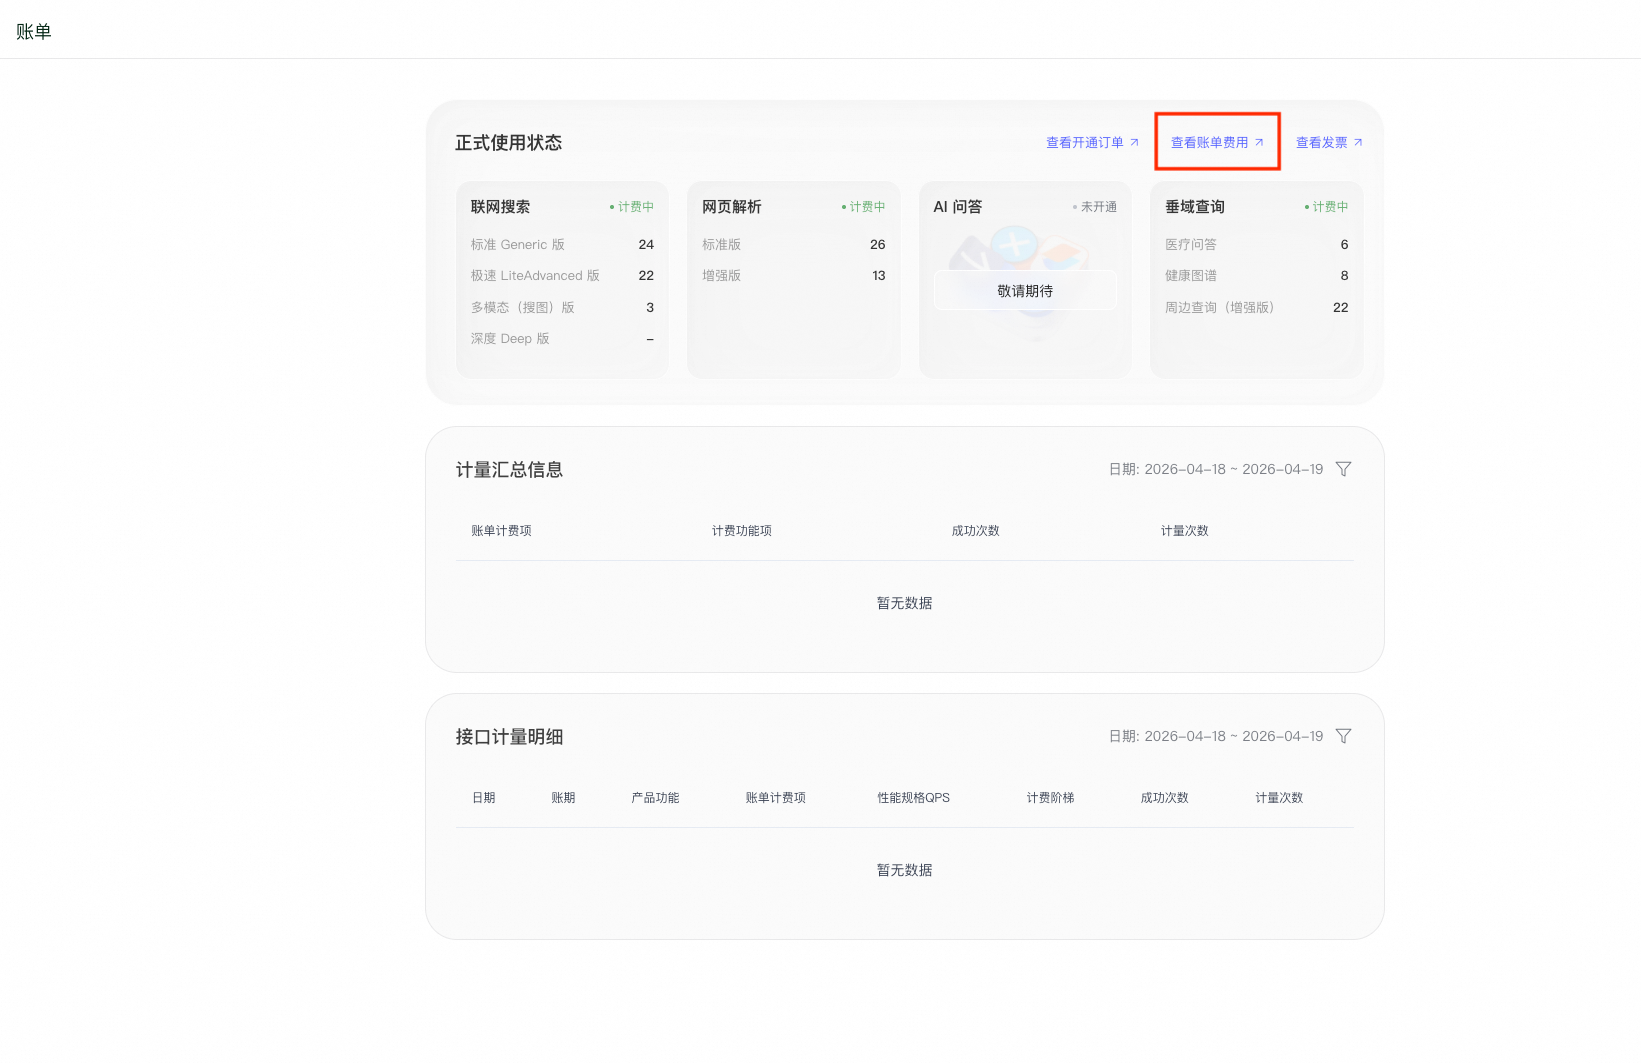
Task: Click the 日期 column header
Action: [484, 798]
